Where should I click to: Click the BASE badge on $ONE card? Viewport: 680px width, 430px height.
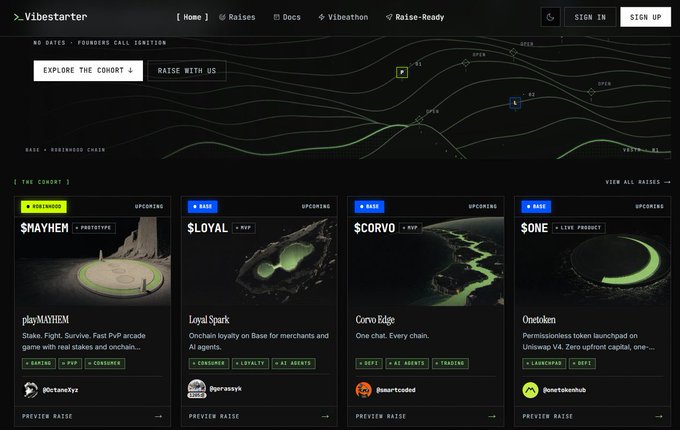coord(536,207)
